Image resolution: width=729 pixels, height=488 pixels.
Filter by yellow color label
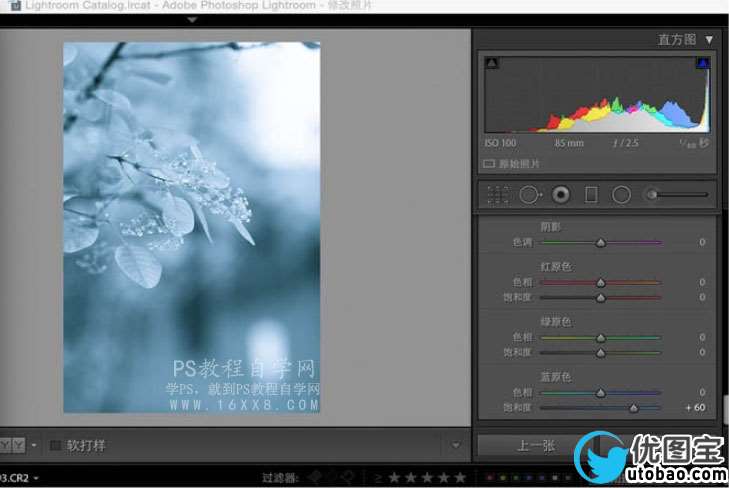502,477
